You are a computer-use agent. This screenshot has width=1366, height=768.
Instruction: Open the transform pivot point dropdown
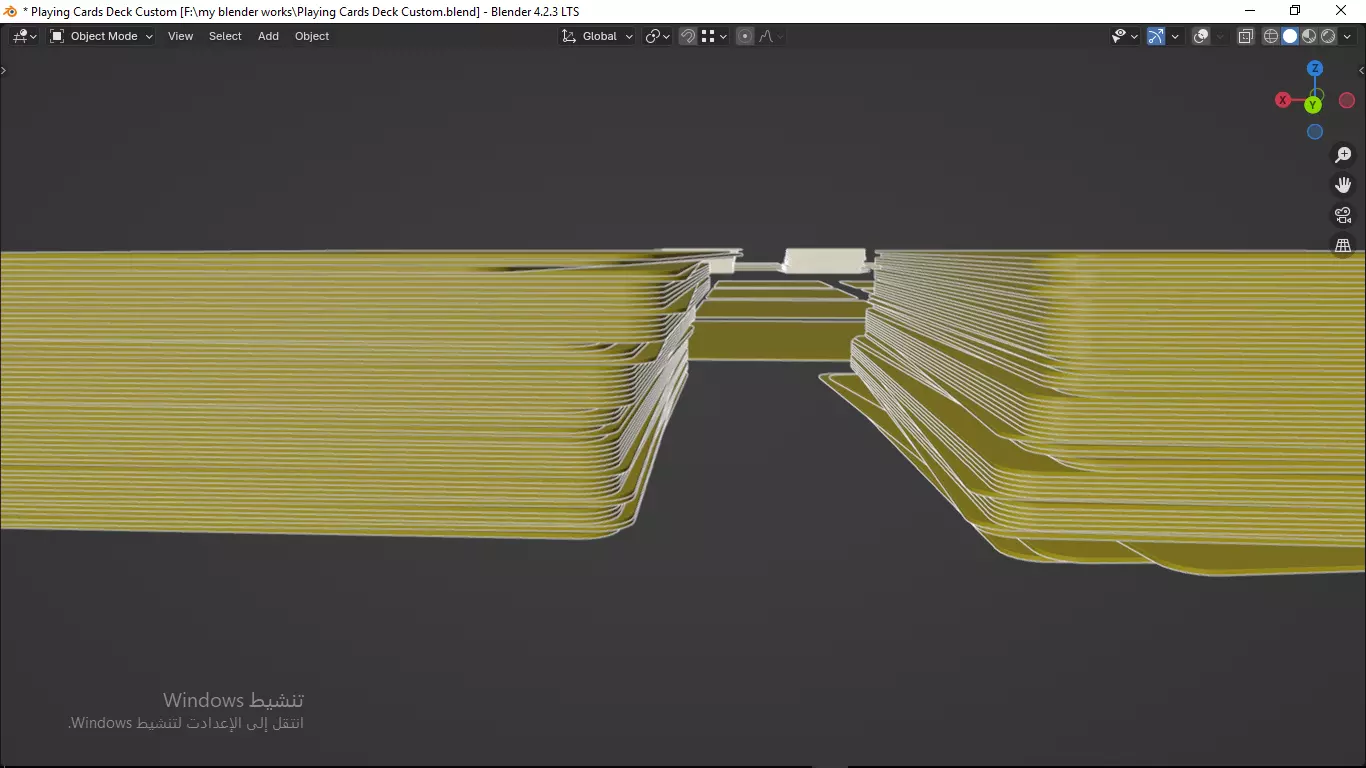click(657, 36)
